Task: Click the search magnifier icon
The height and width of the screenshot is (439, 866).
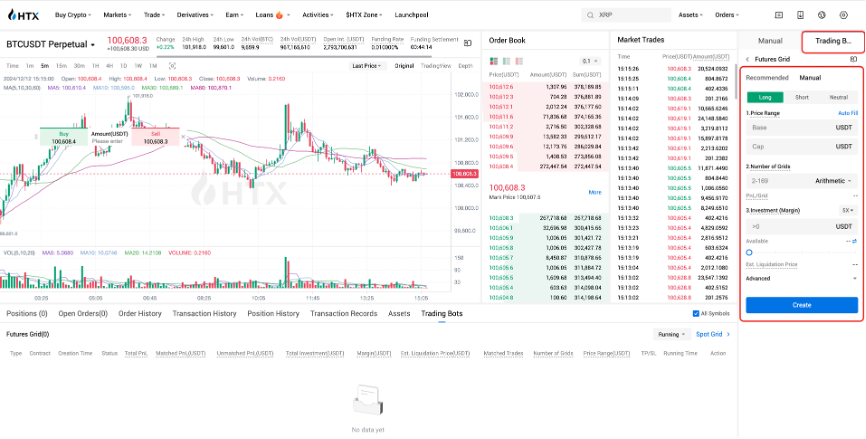Action: click(x=590, y=15)
